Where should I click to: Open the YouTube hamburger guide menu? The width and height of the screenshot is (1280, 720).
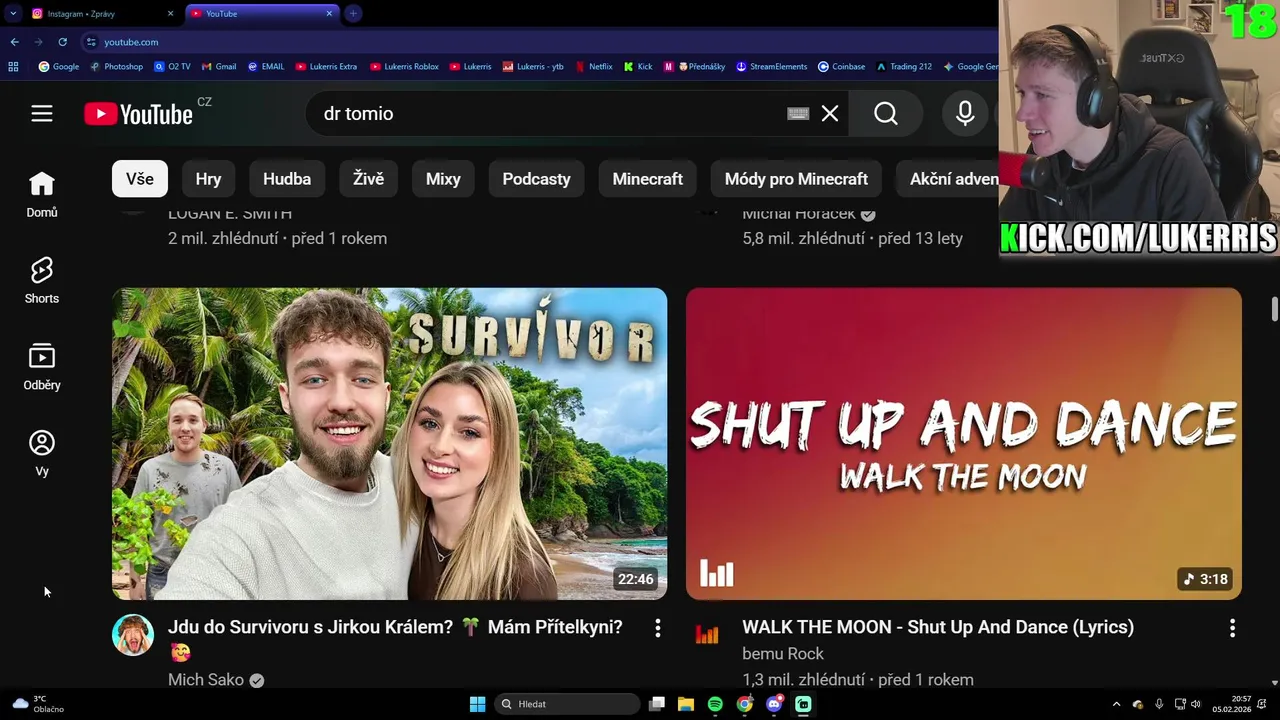(x=41, y=114)
